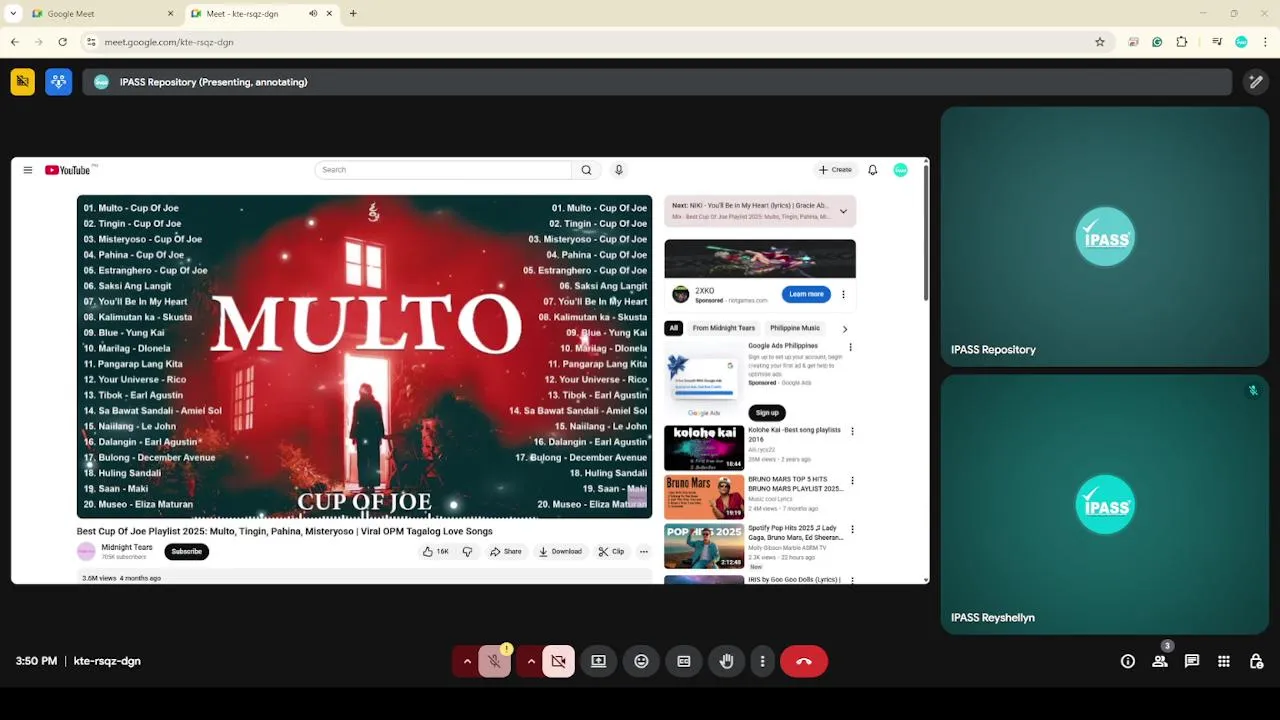Open a new browser tab
The height and width of the screenshot is (720, 1280).
[x=353, y=14]
